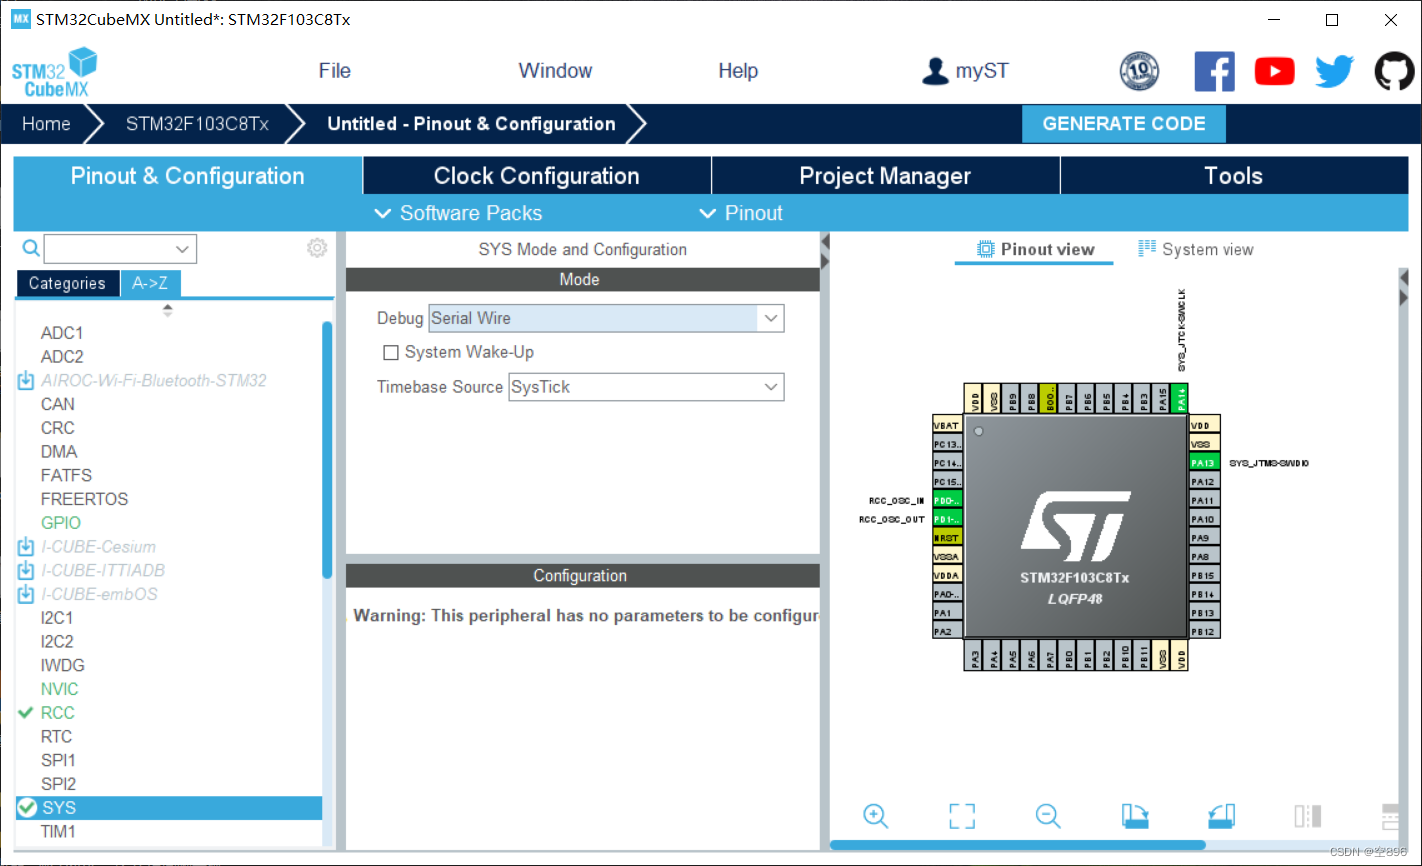Open the Twitter bird icon link

[x=1334, y=71]
